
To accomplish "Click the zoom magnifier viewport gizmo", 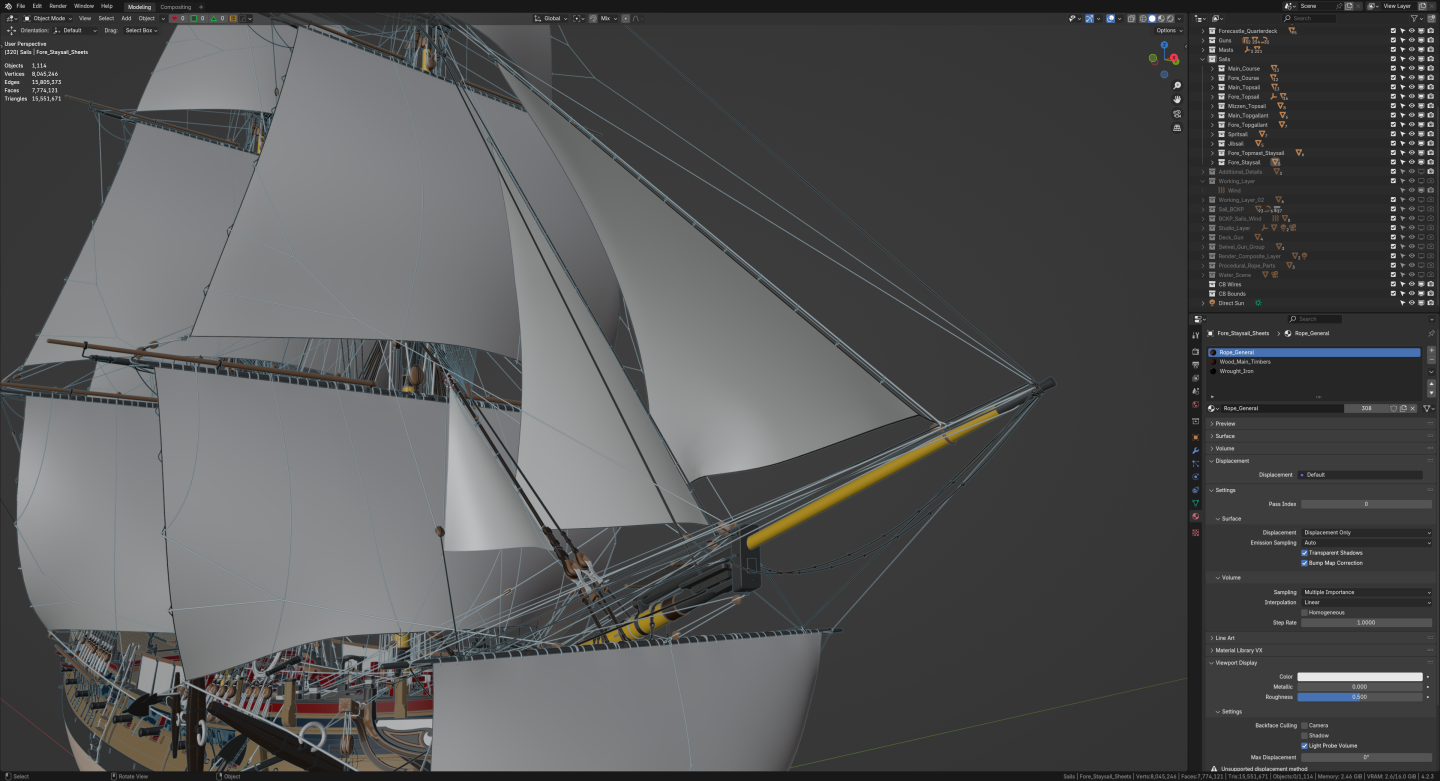I will point(1177,86).
